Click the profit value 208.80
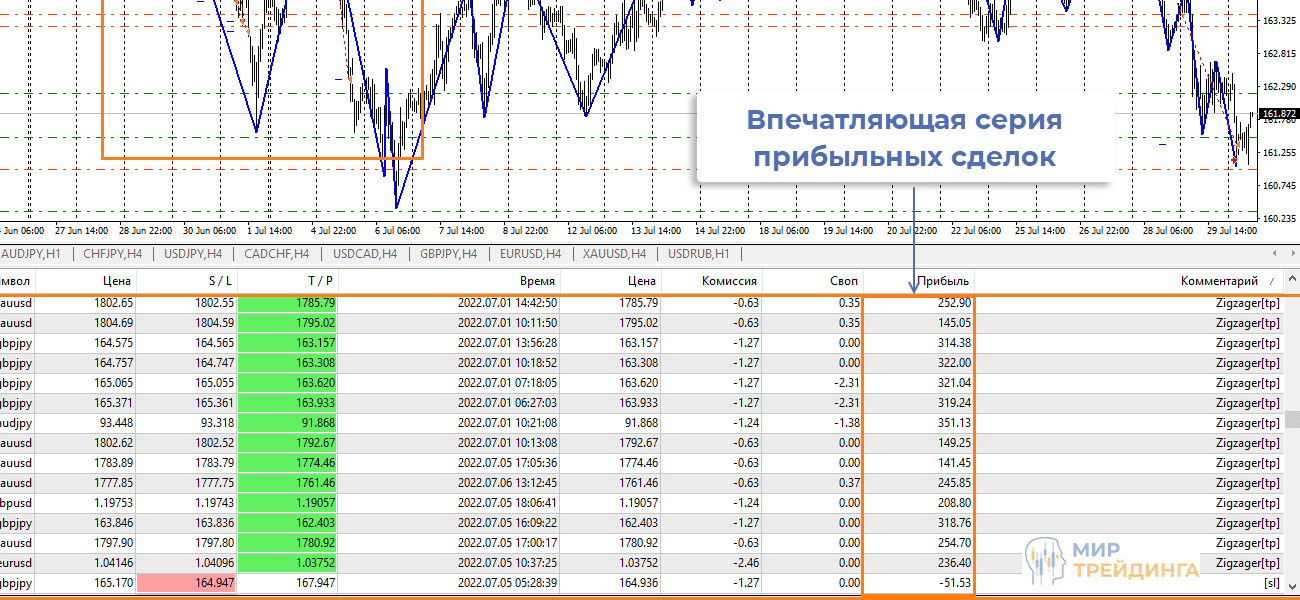Screen dimensions: 1300x600 pos(953,503)
